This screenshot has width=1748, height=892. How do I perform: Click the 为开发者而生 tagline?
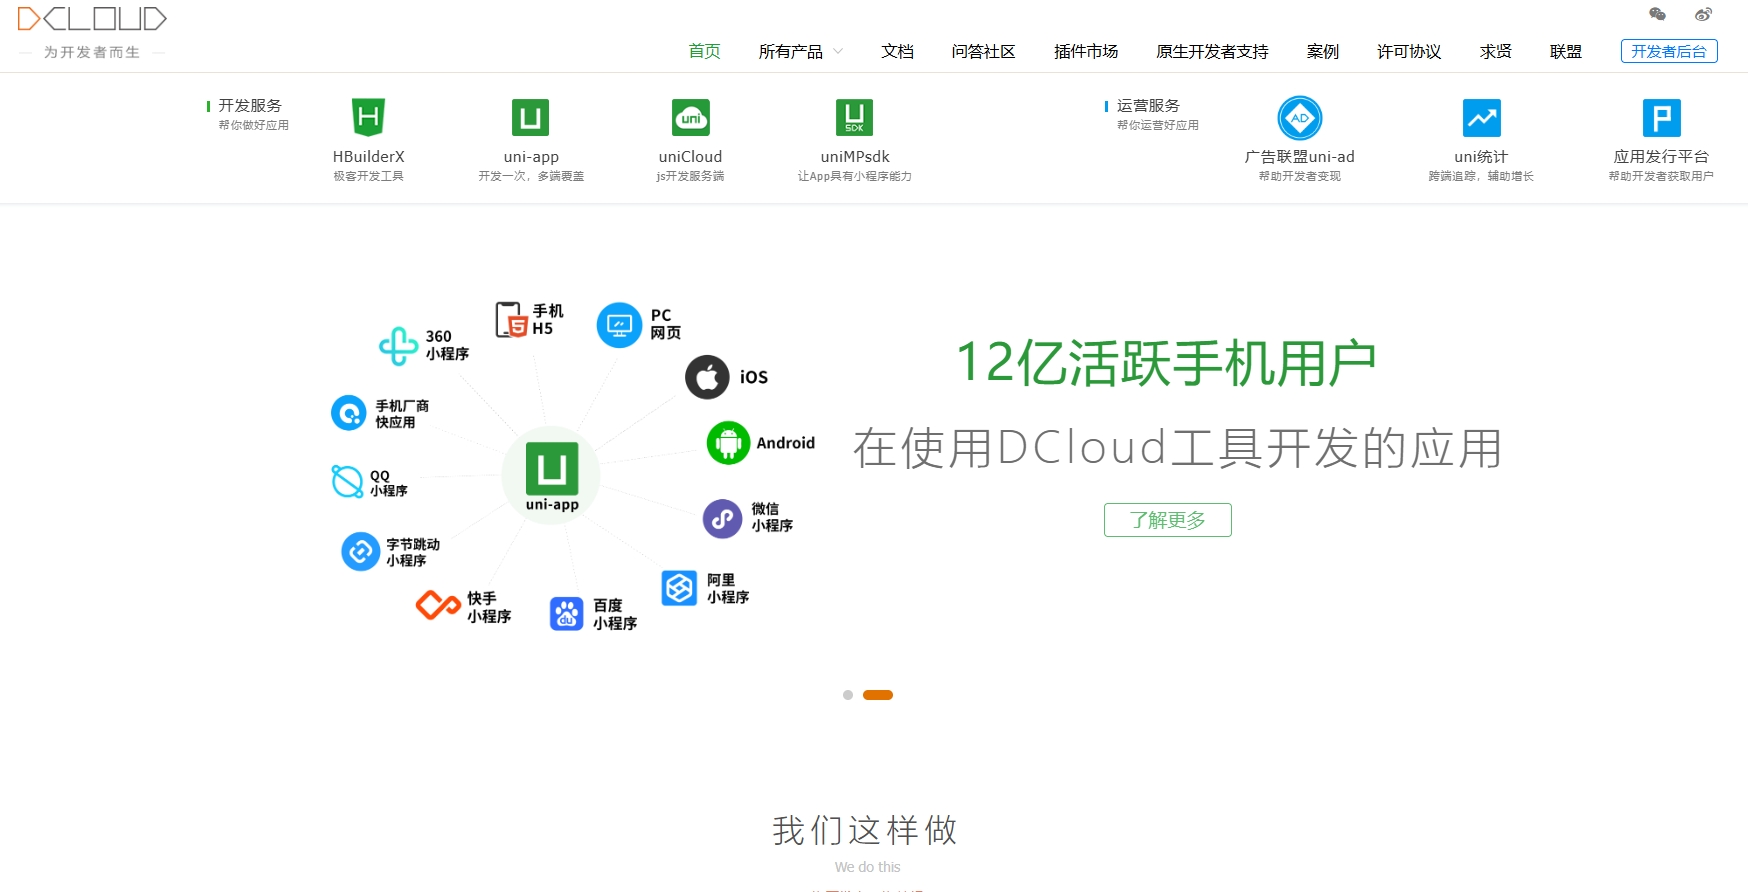click(x=92, y=52)
